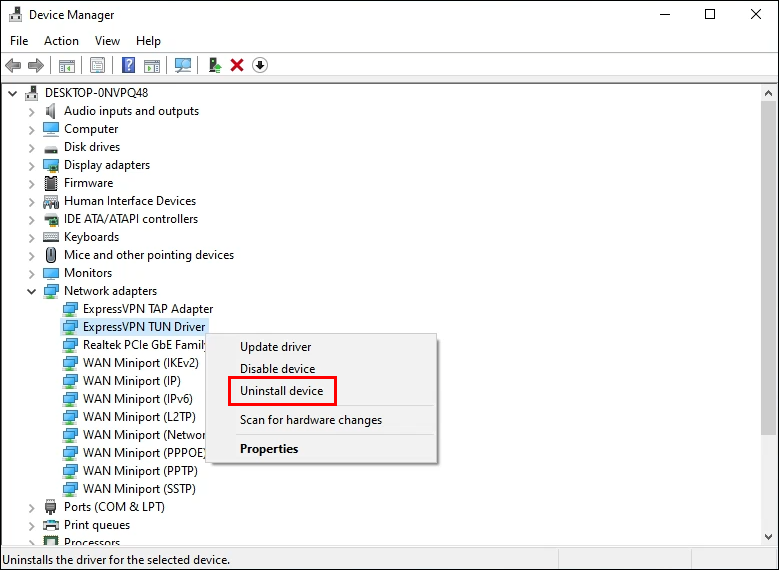Click Scan for hardware changes monitor icon
This screenshot has height=570, width=779.
tap(183, 65)
